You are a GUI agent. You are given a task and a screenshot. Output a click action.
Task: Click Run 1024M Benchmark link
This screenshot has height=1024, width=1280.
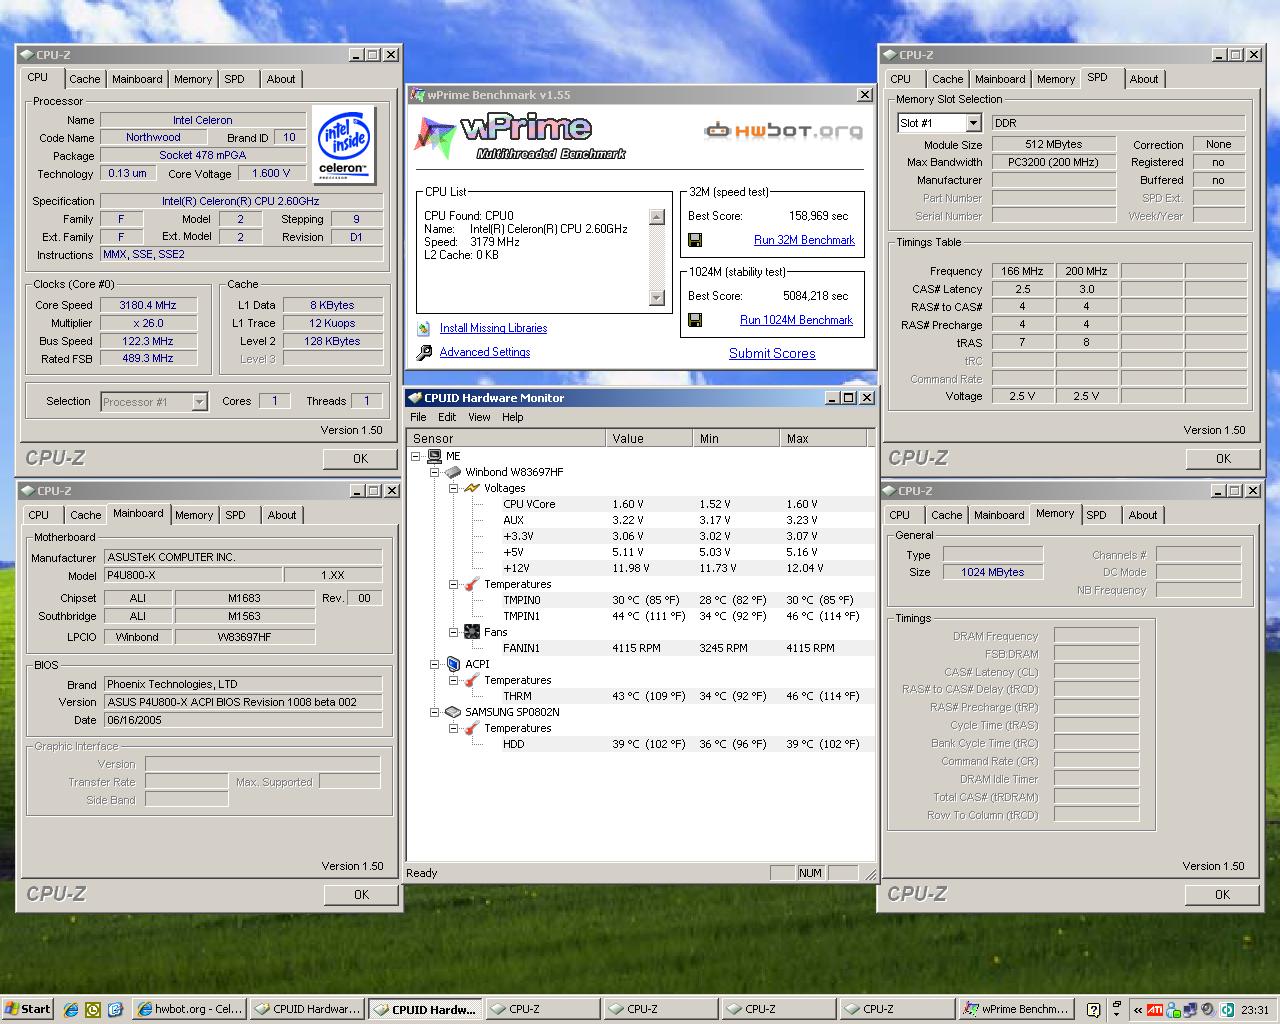[796, 320]
